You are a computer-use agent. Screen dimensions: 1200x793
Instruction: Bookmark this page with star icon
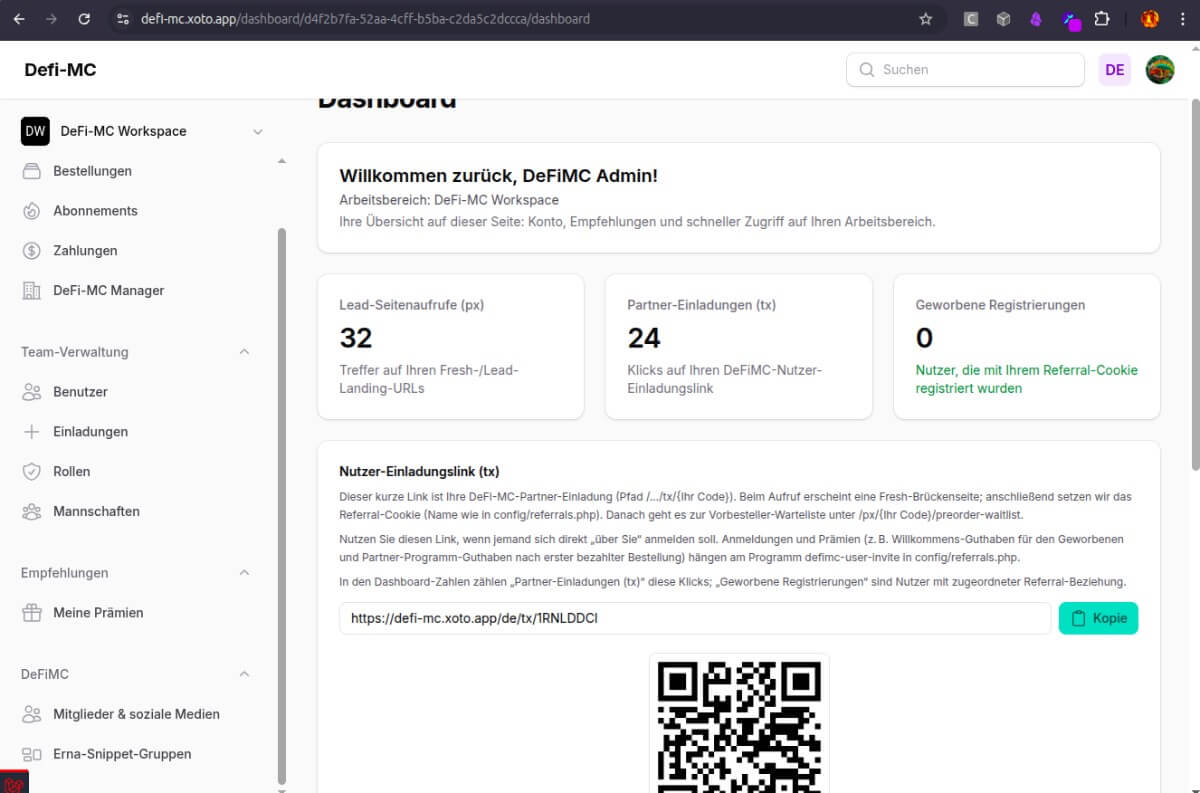926,19
